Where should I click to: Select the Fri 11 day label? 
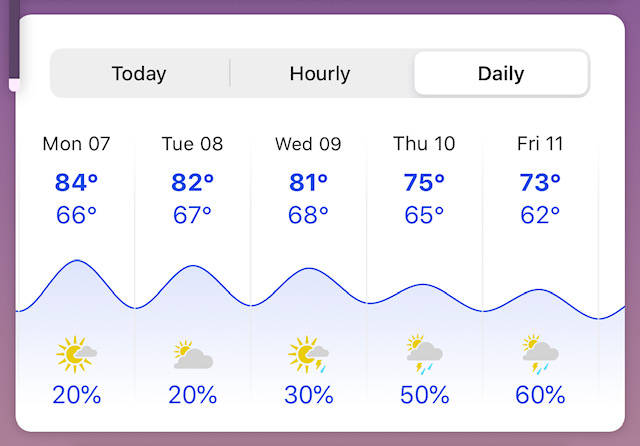click(x=540, y=144)
